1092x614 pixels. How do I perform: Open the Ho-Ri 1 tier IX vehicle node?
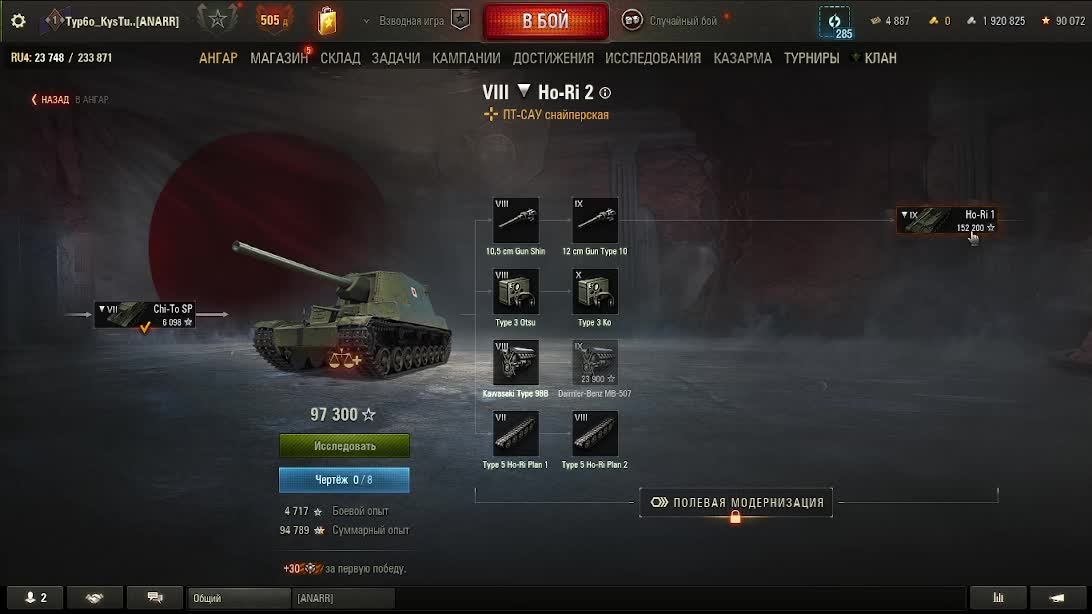(x=947, y=221)
